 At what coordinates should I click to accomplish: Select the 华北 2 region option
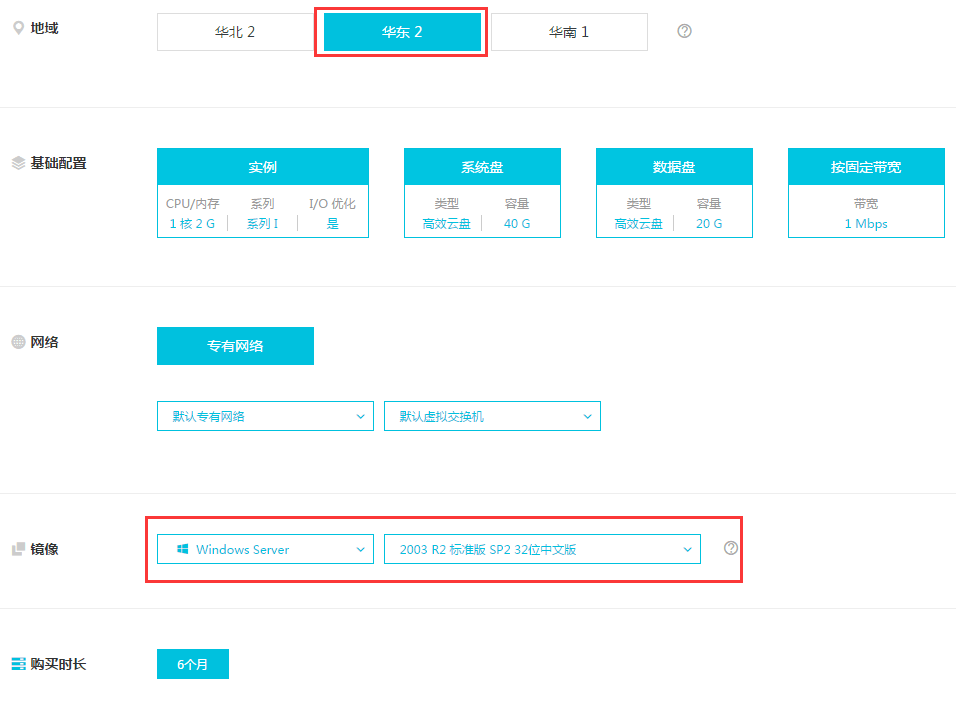coord(235,31)
